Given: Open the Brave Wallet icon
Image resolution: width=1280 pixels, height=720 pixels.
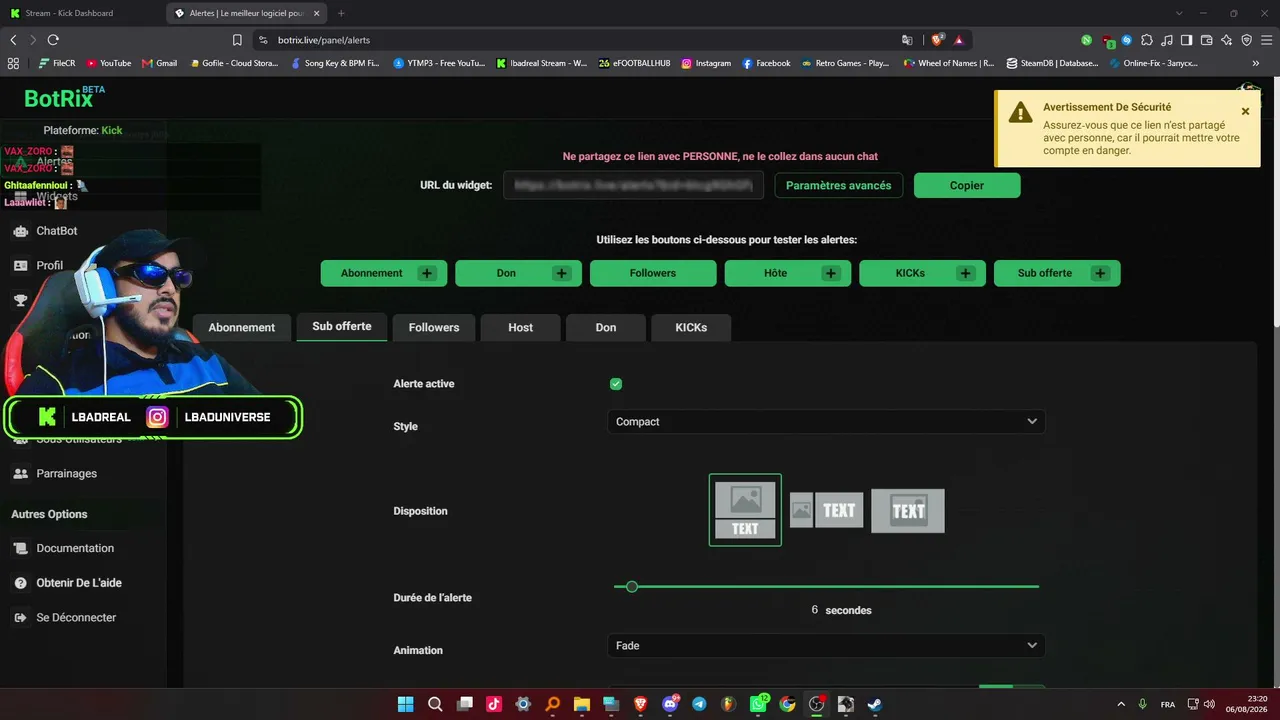Looking at the screenshot, I should (1207, 40).
